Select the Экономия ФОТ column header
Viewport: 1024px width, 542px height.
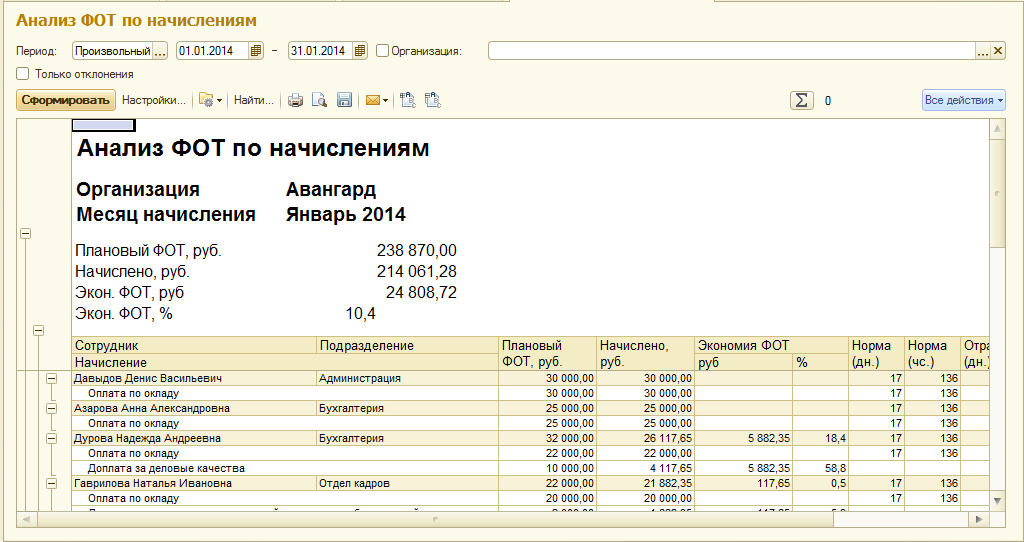tap(772, 345)
